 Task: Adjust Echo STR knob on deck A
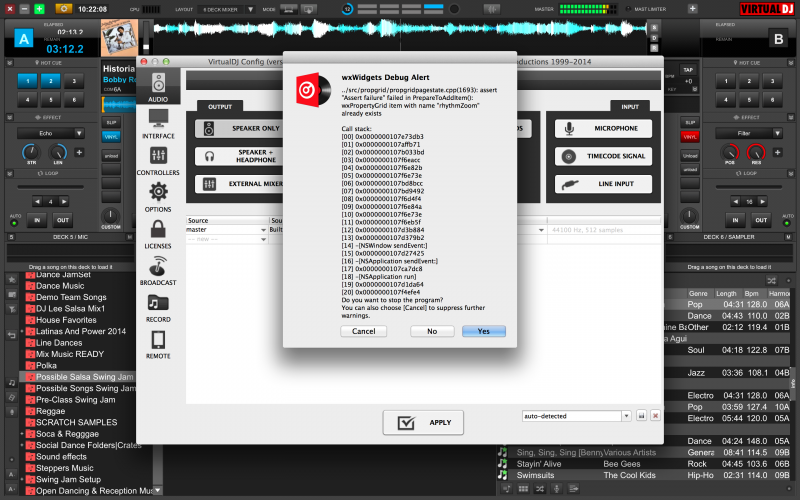coord(31,152)
